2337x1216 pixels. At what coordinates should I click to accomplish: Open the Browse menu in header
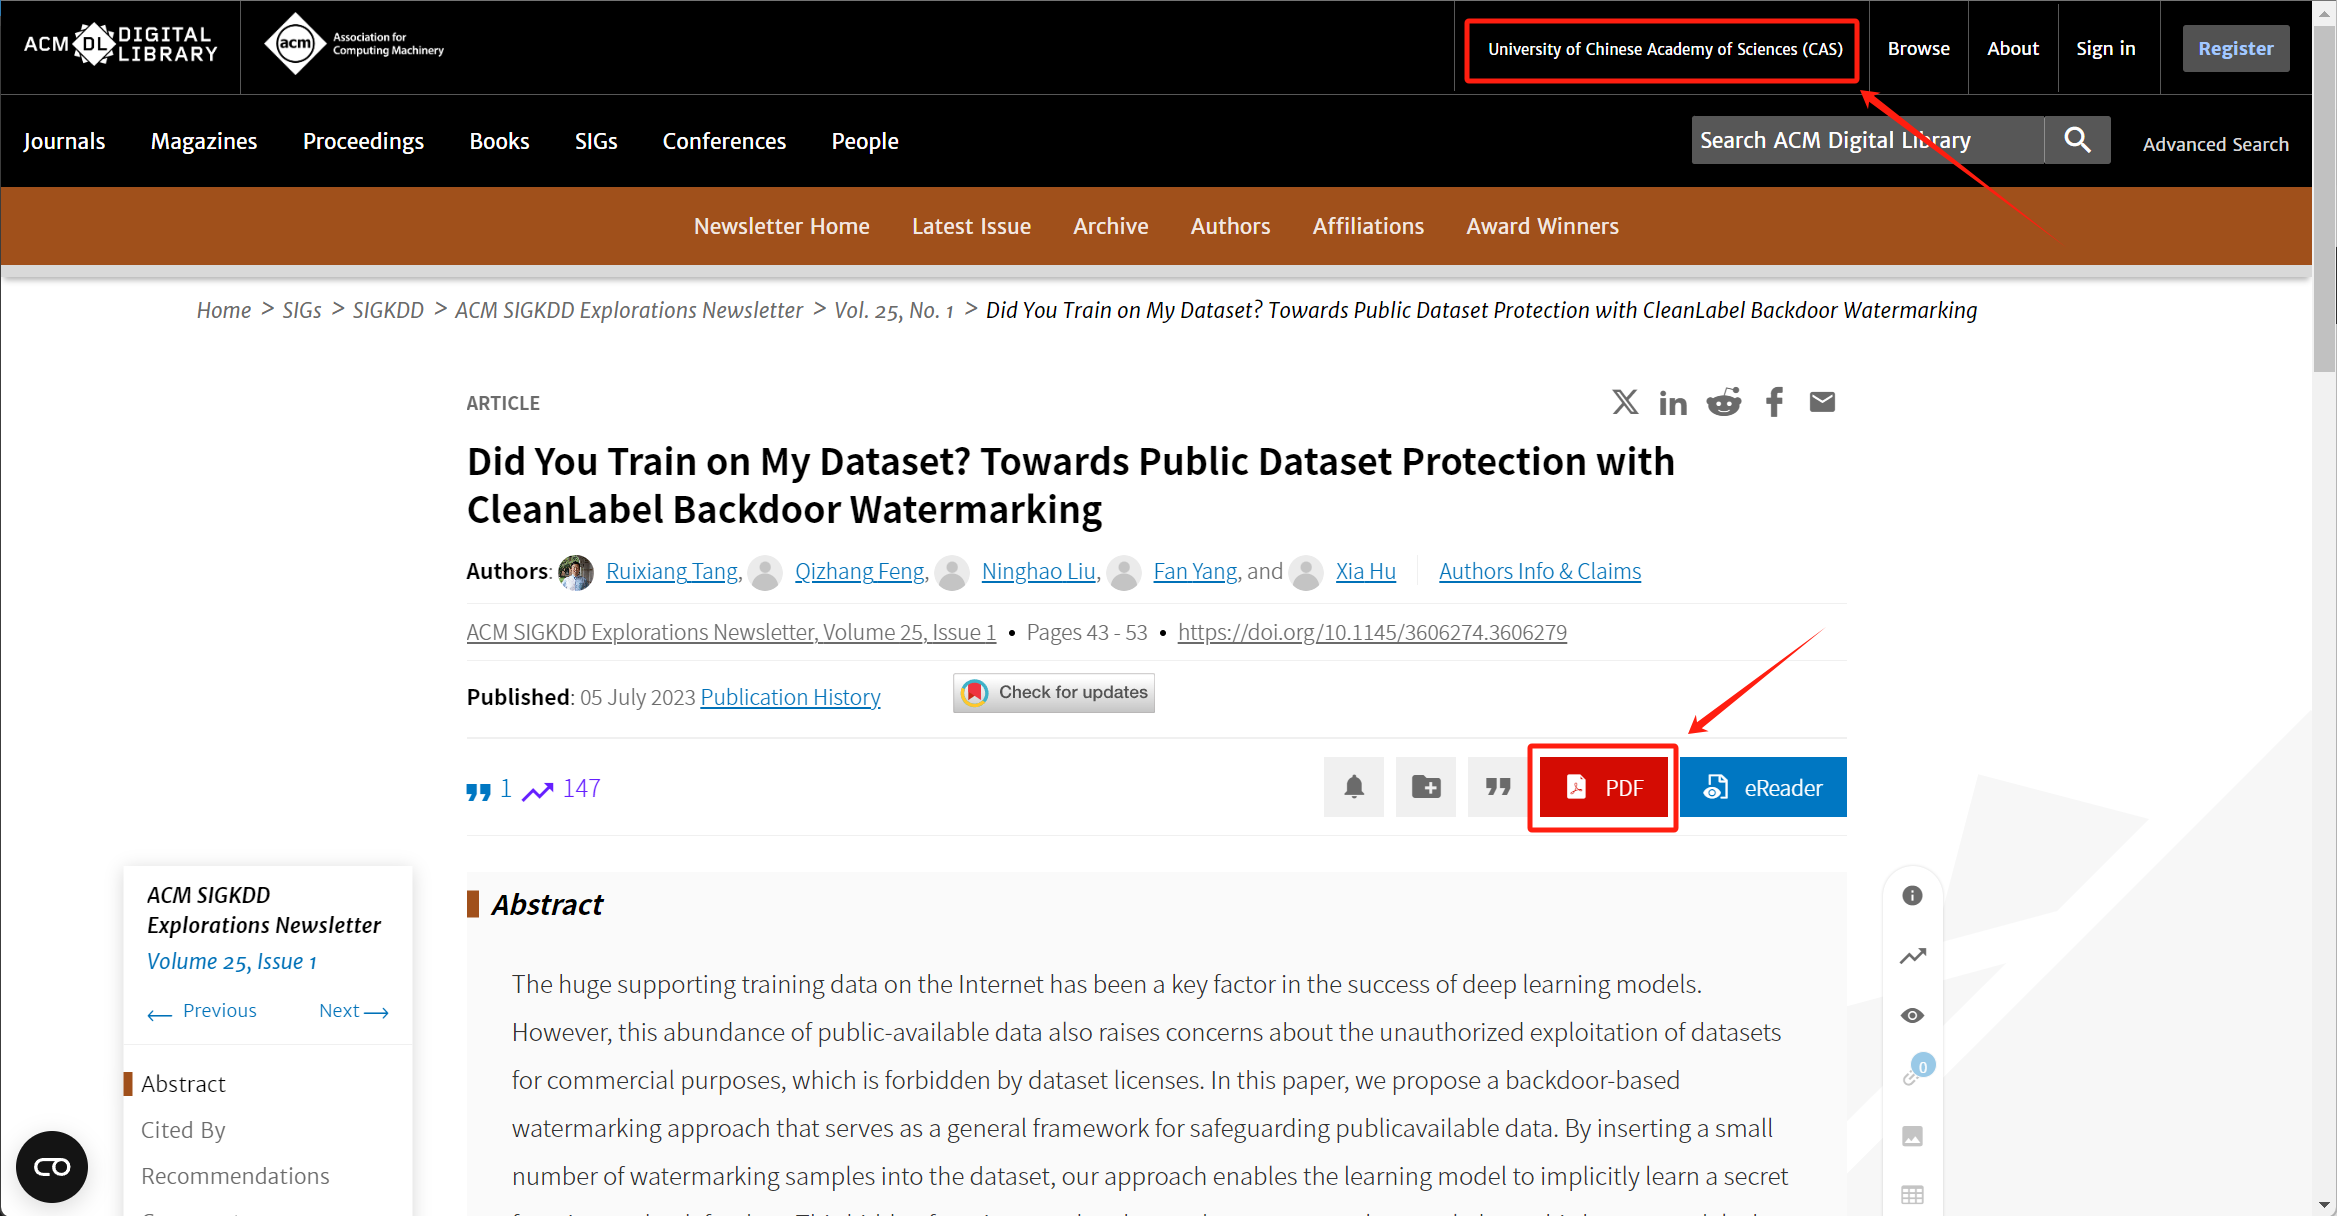1918,48
